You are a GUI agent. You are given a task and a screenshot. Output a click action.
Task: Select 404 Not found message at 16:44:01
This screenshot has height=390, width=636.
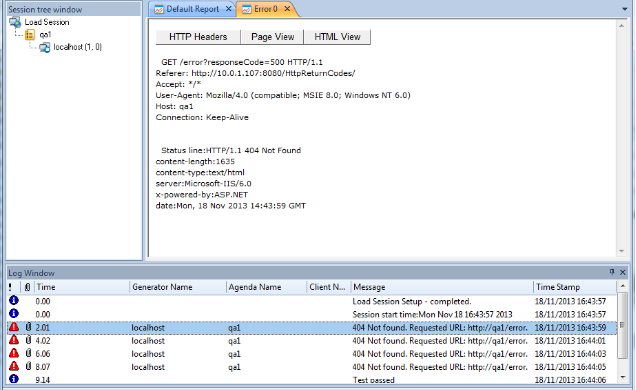(440, 341)
